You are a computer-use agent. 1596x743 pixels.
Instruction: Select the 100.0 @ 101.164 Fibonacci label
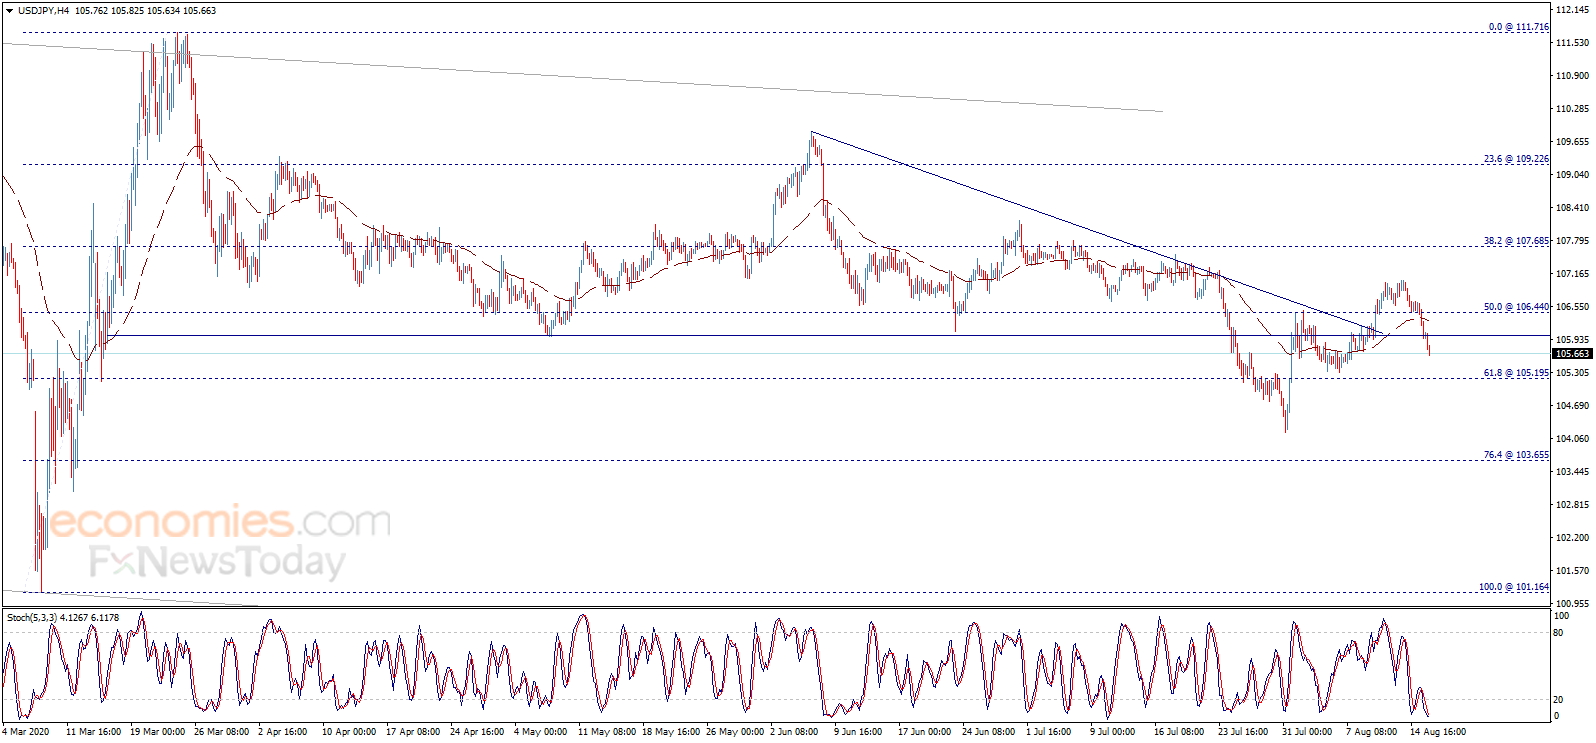pyautogui.click(x=1514, y=587)
